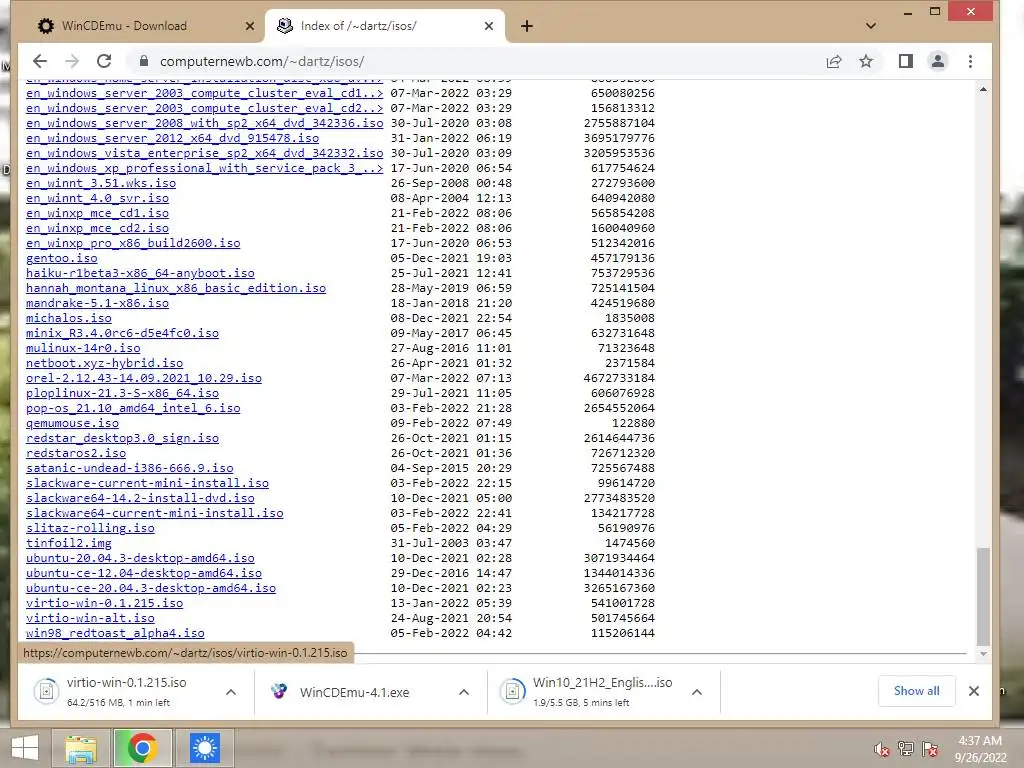1024x768 pixels.
Task: Show all downloads
Action: (x=916, y=691)
